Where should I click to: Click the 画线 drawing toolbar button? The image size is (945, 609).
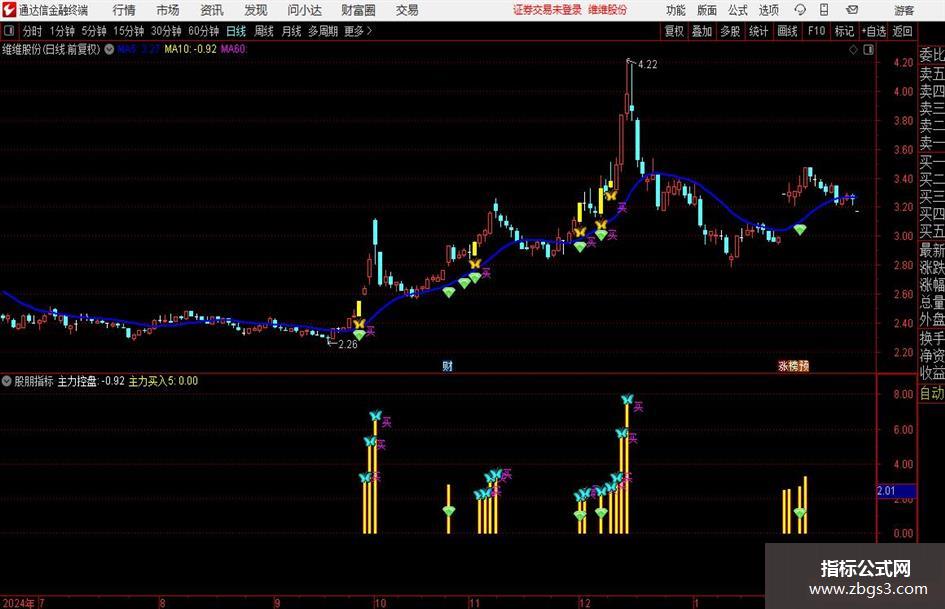[x=787, y=31]
